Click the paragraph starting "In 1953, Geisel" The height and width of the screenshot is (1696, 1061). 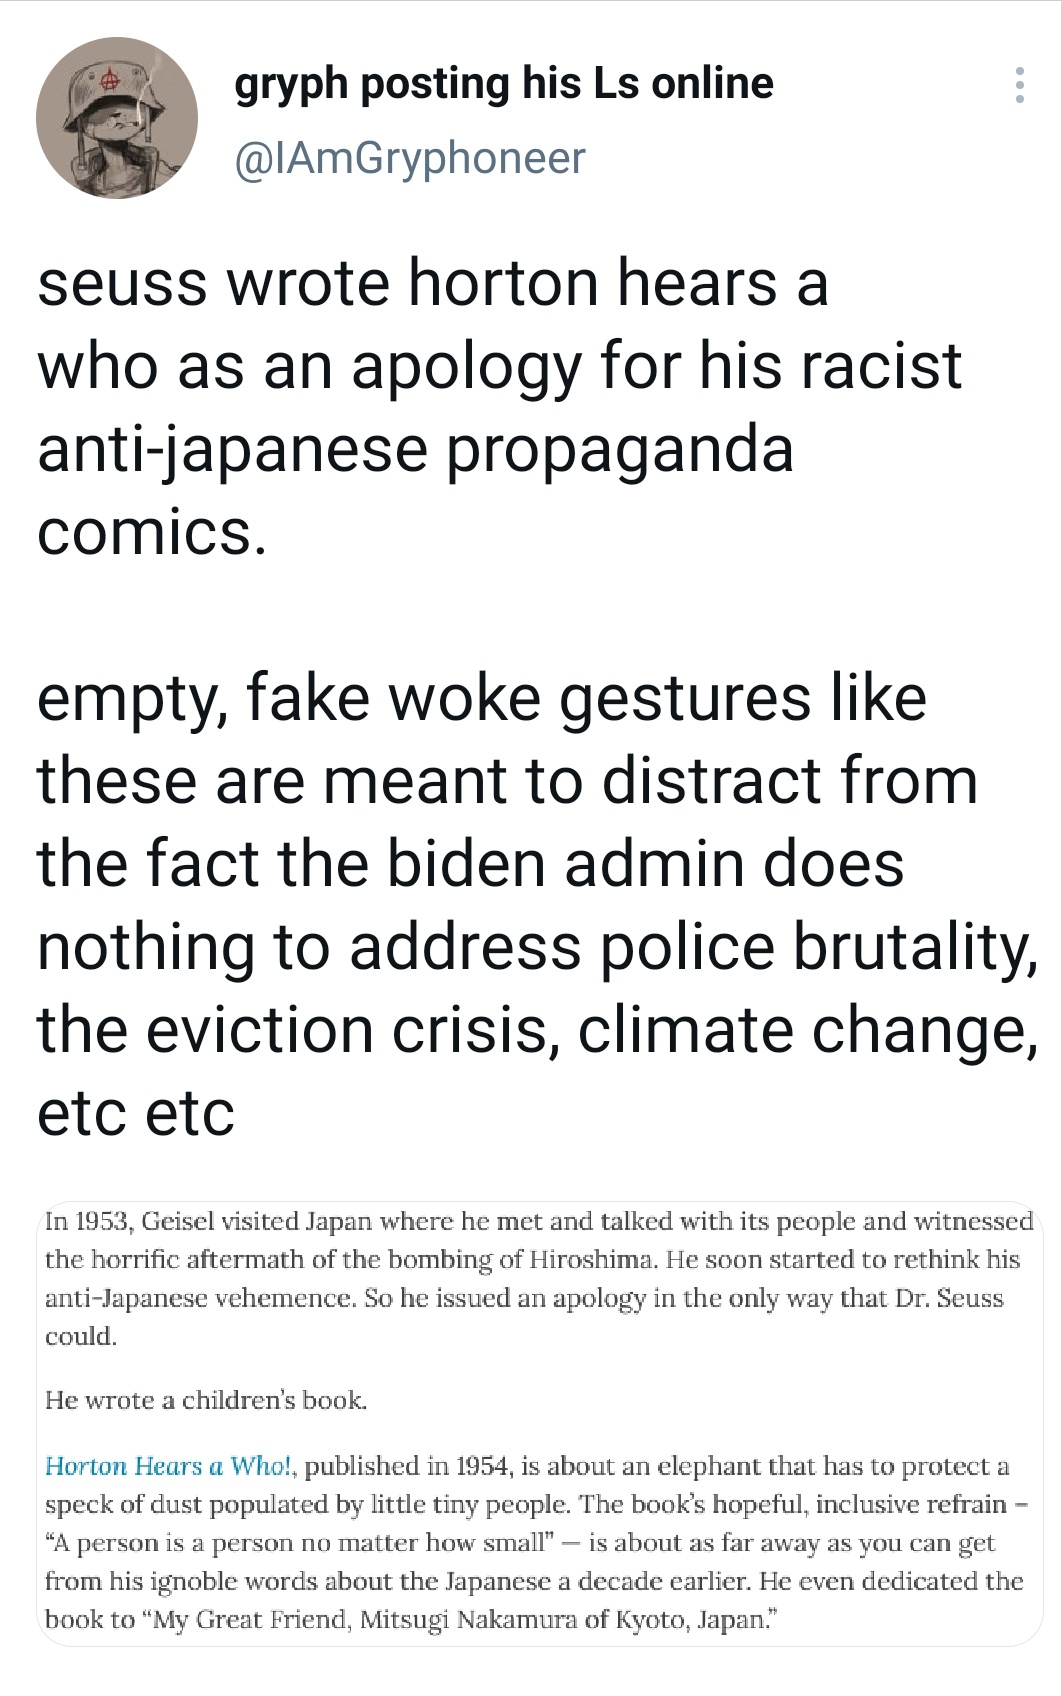click(x=538, y=1278)
